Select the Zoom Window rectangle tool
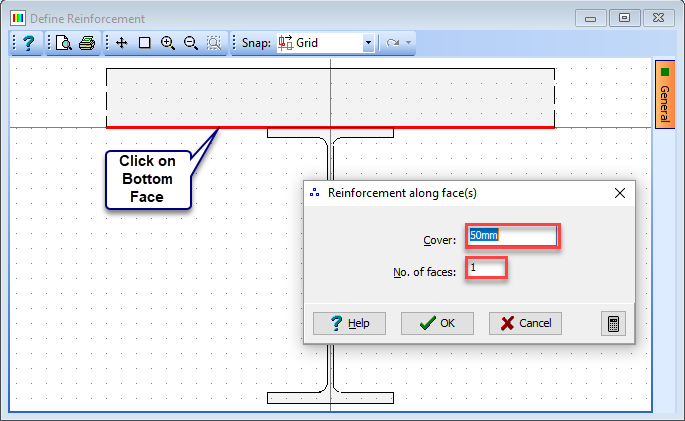This screenshot has height=421, width=685. click(145, 43)
